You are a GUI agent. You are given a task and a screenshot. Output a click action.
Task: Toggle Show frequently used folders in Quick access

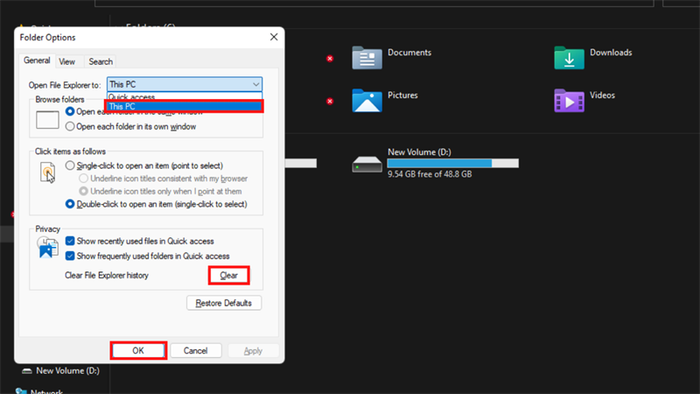pos(148,256)
